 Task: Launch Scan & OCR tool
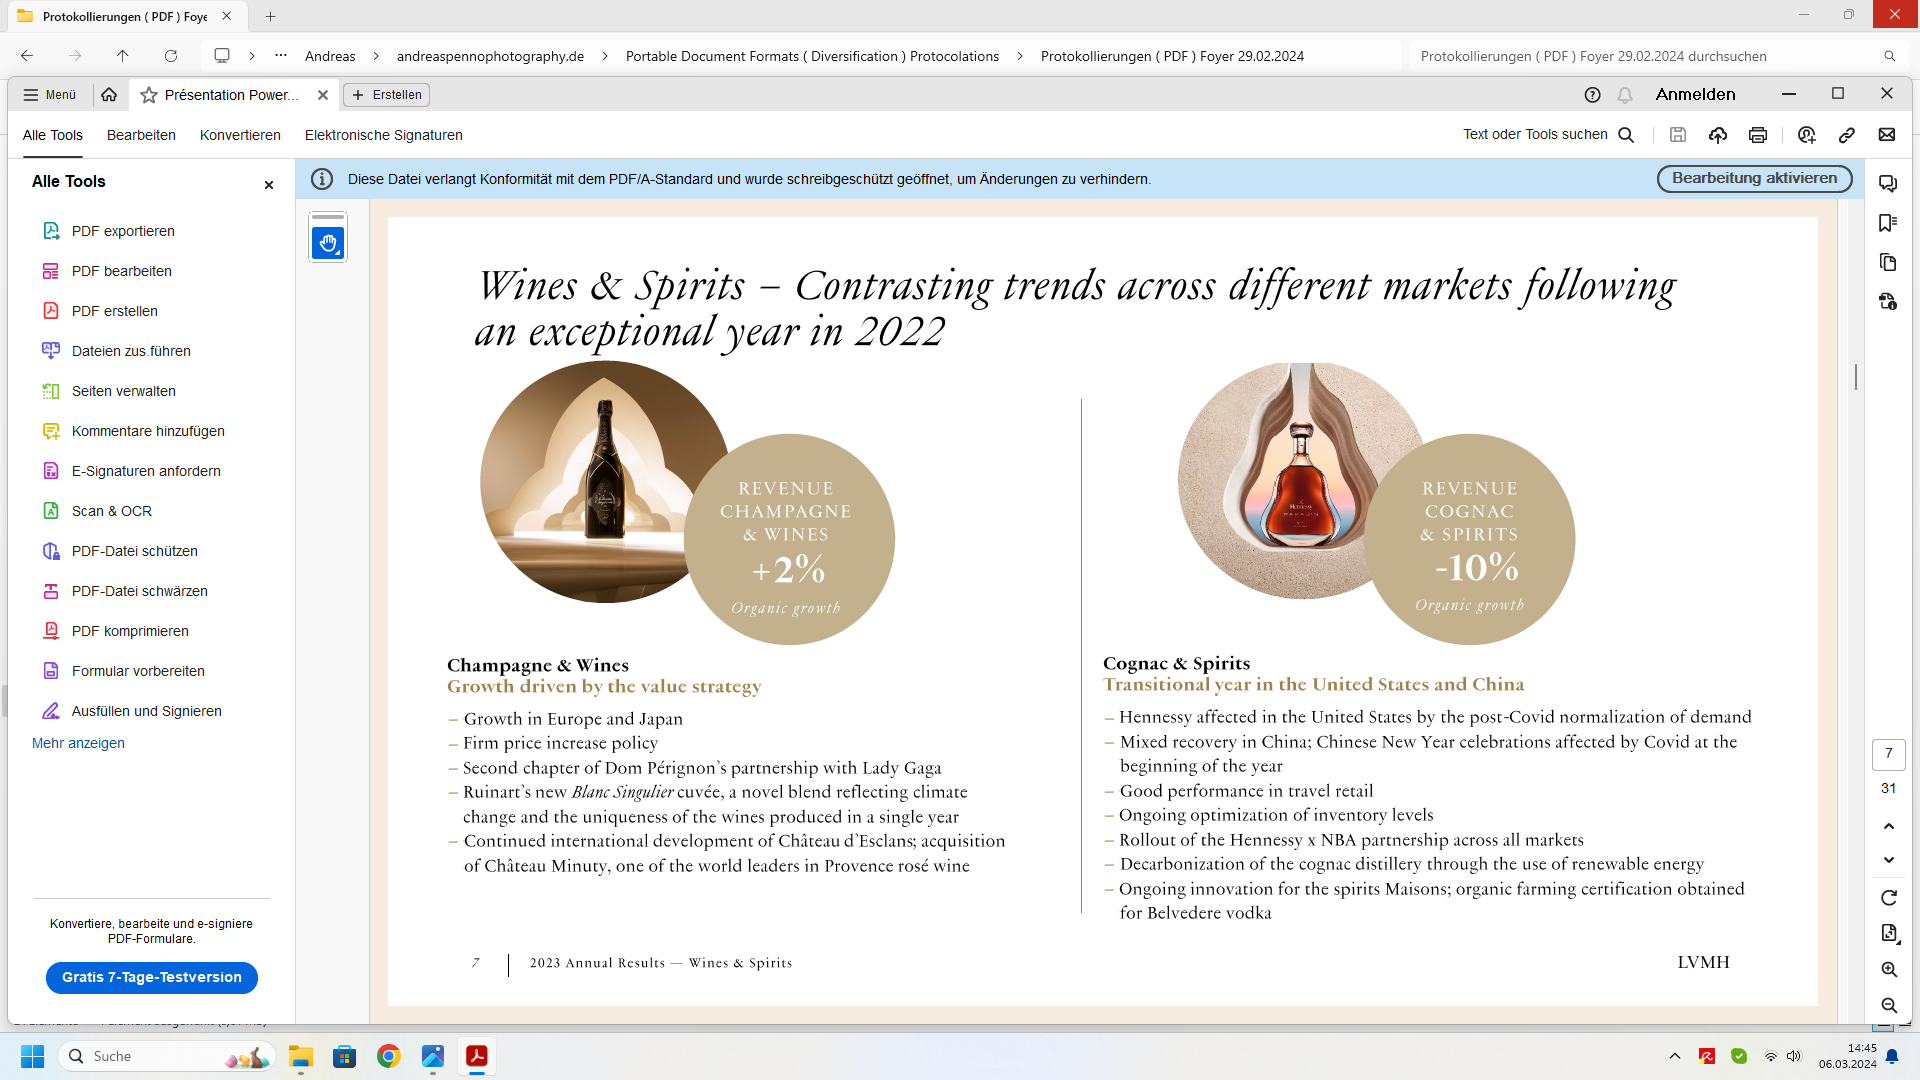point(111,511)
